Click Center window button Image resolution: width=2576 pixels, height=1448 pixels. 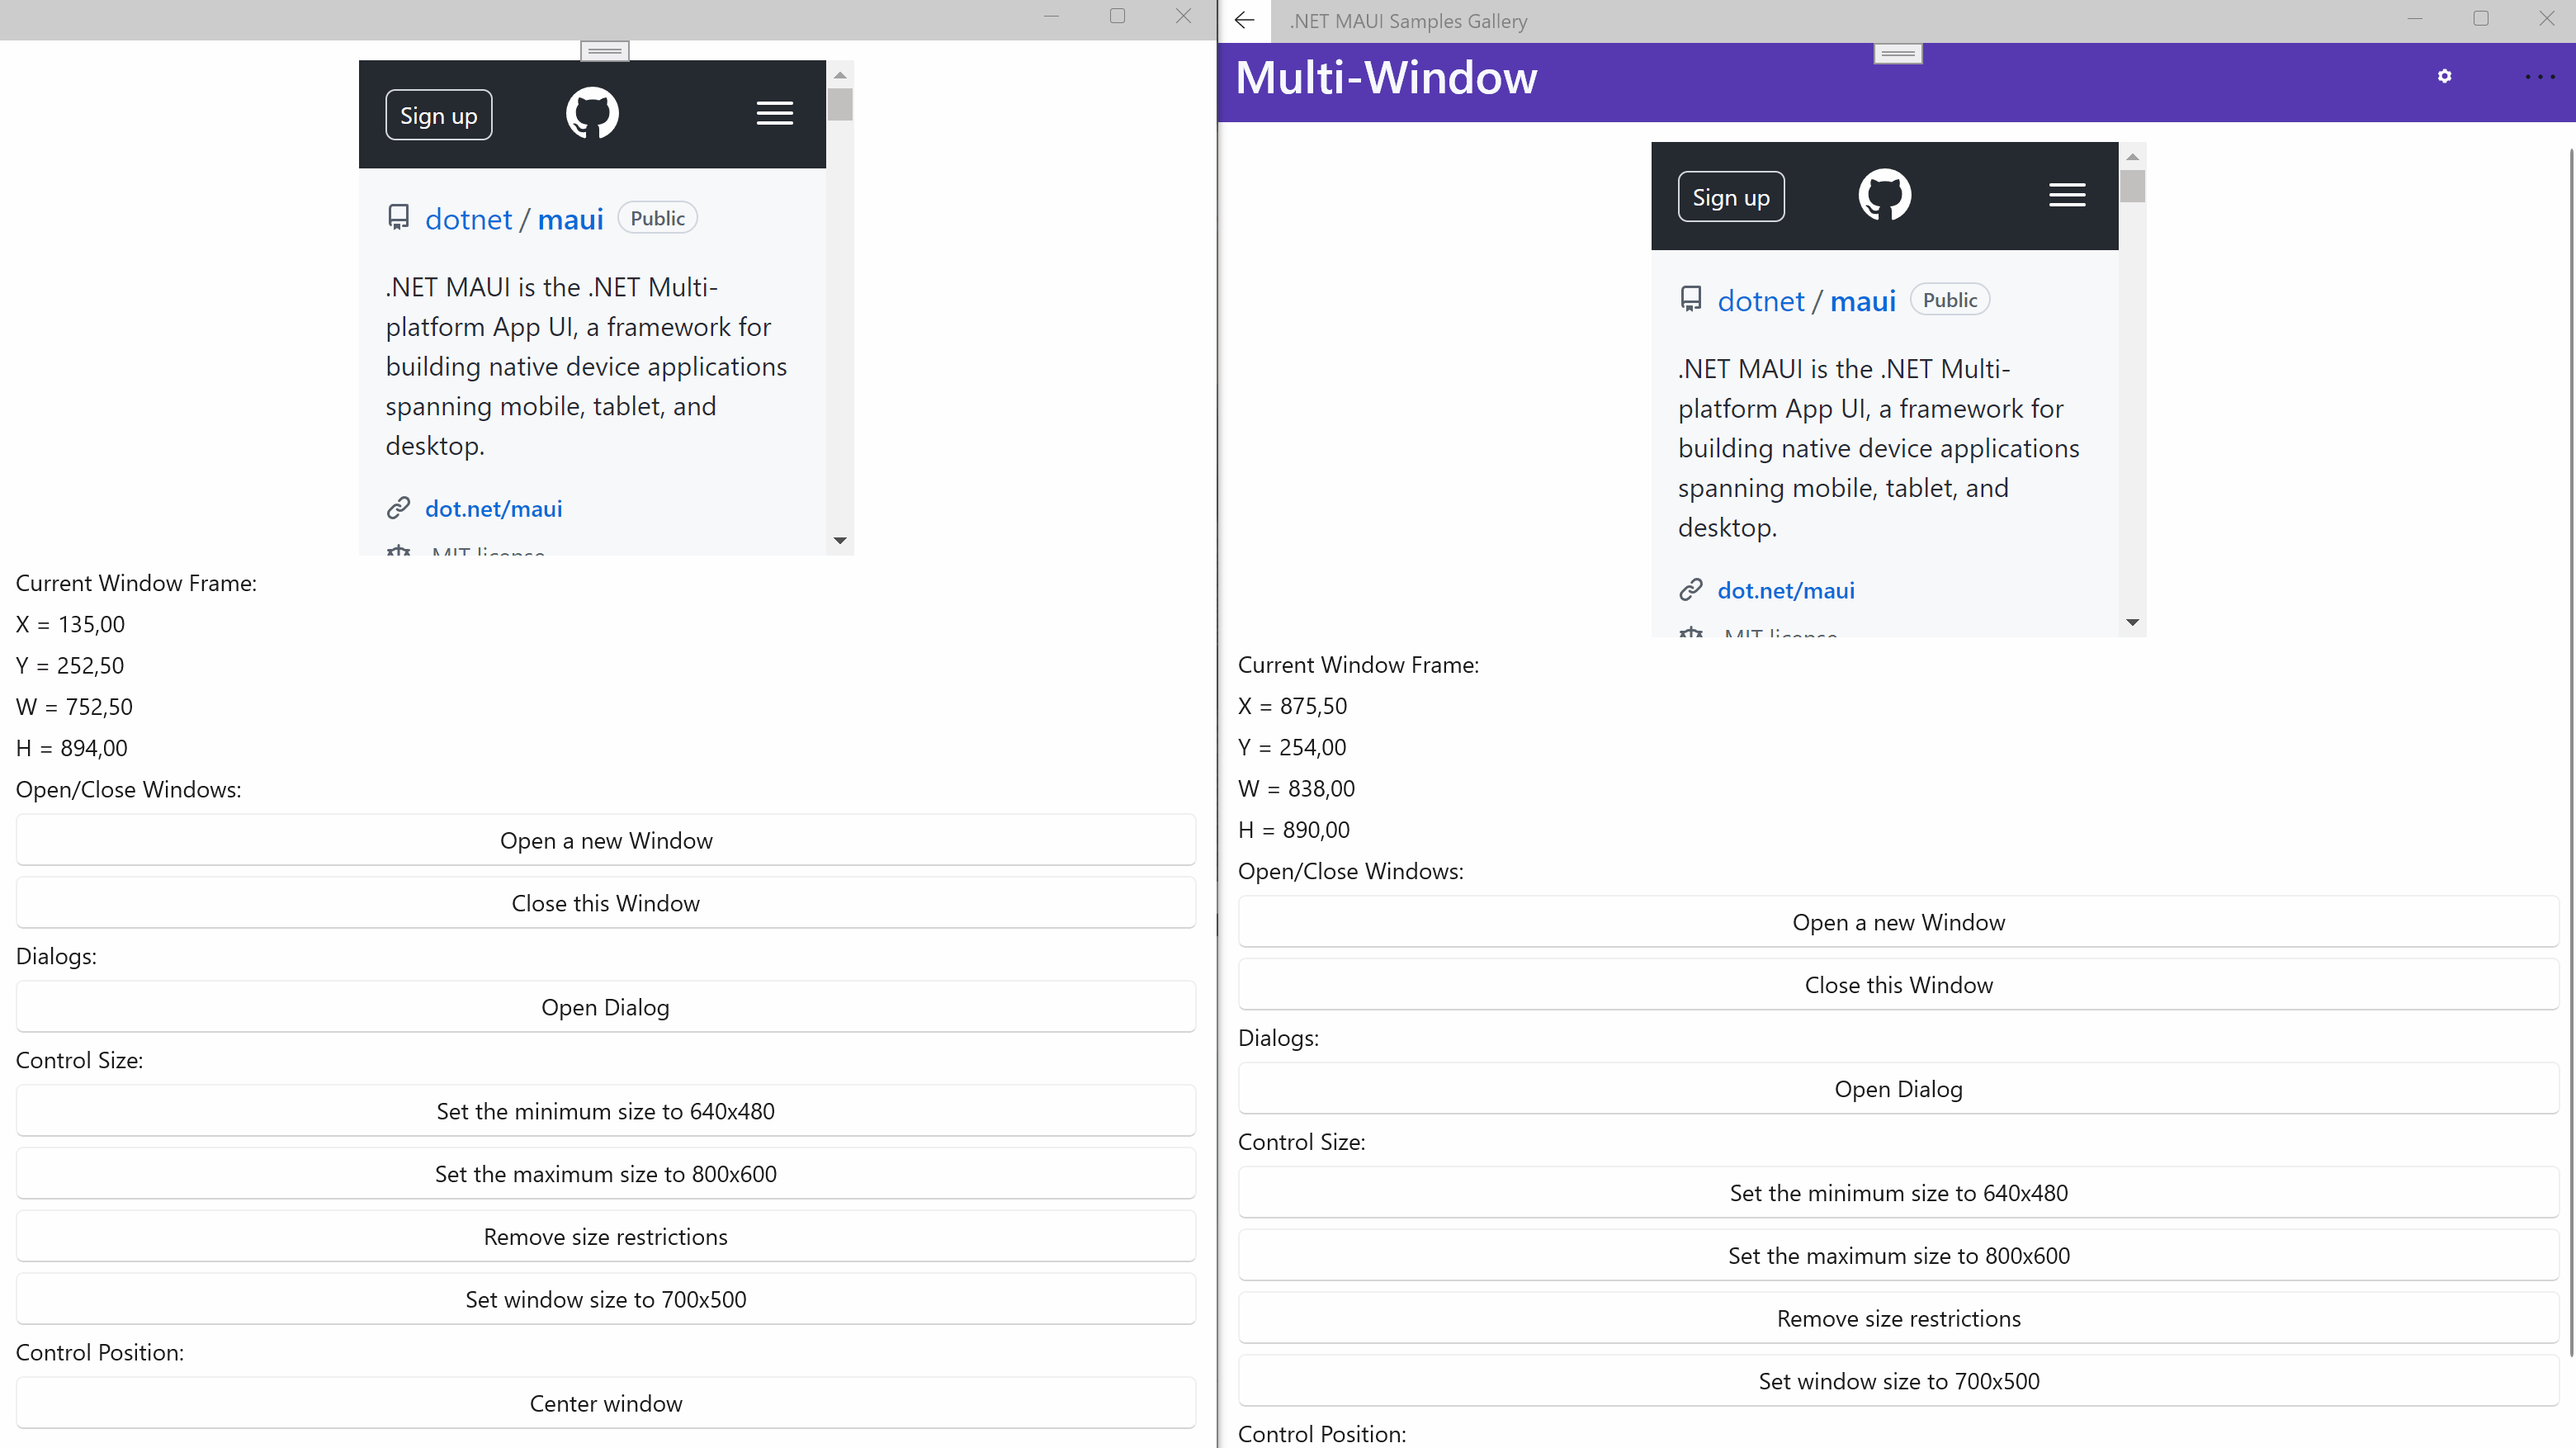[x=605, y=1404]
